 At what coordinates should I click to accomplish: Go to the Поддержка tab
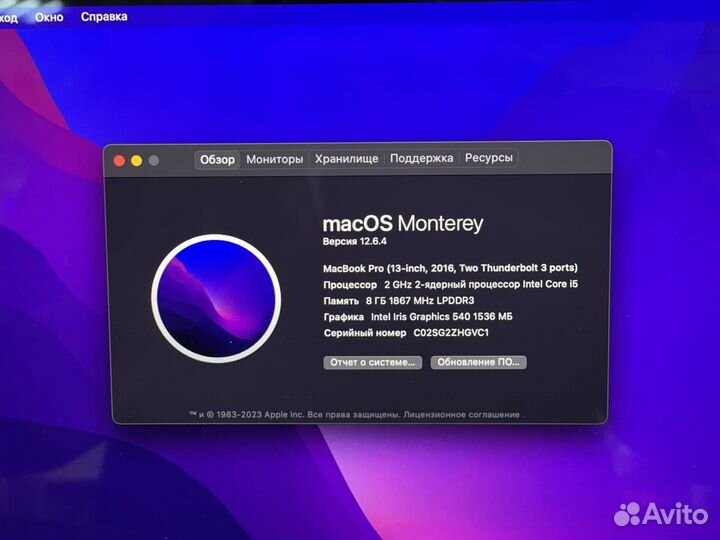(x=422, y=158)
